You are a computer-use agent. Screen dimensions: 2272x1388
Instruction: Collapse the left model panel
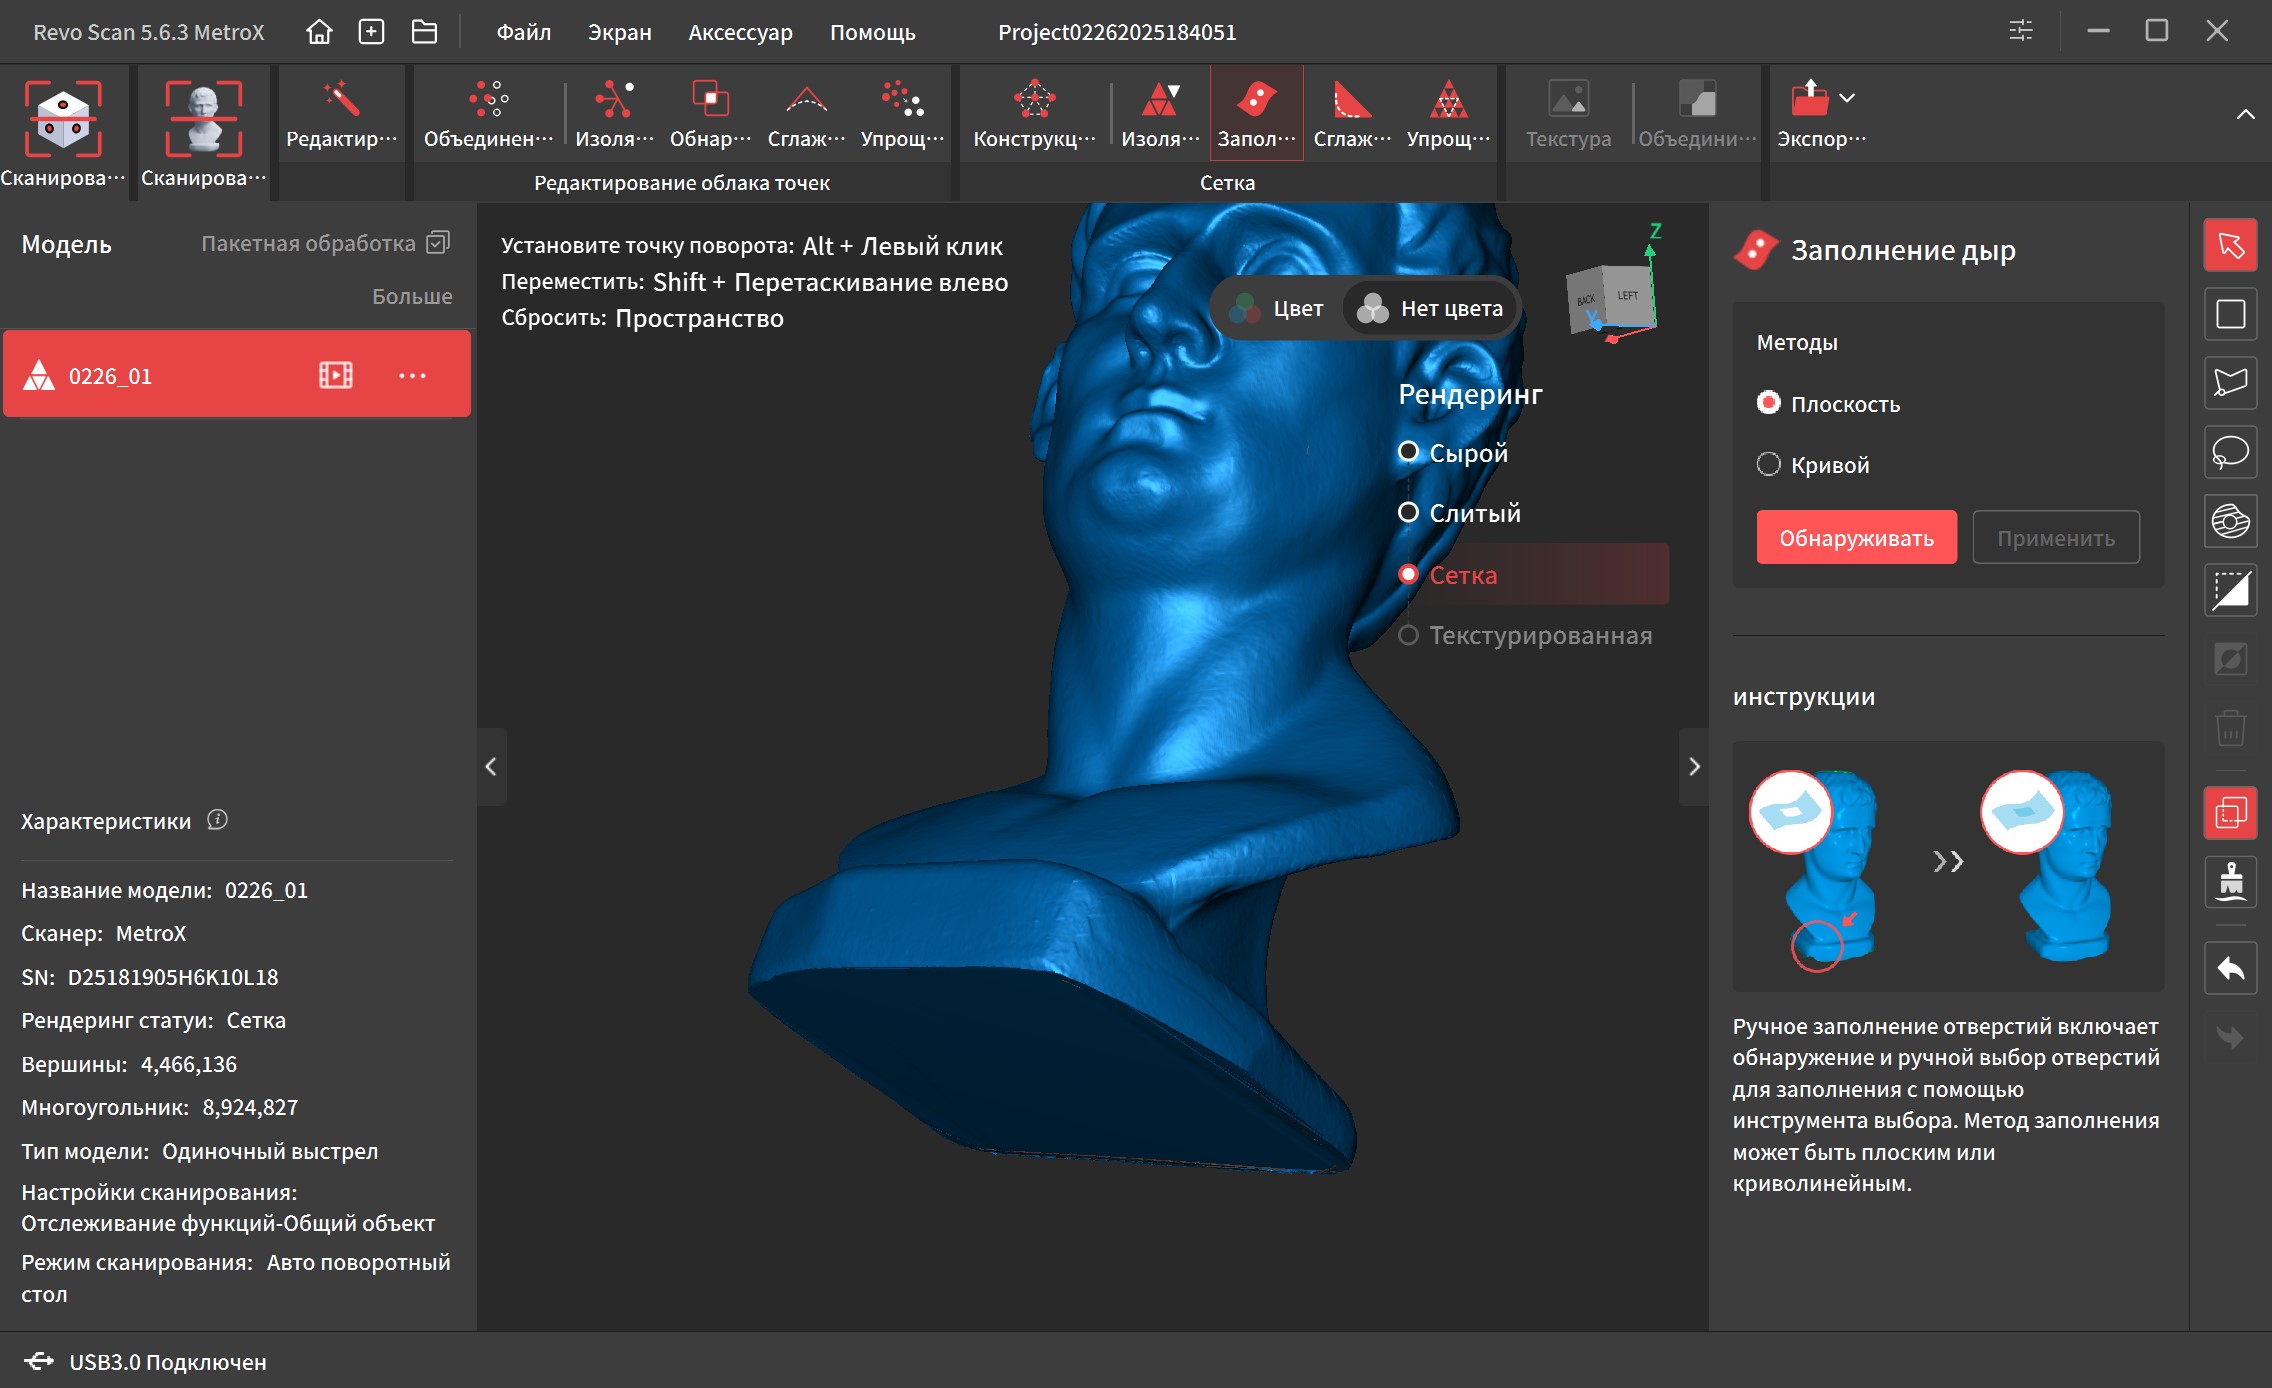[491, 767]
